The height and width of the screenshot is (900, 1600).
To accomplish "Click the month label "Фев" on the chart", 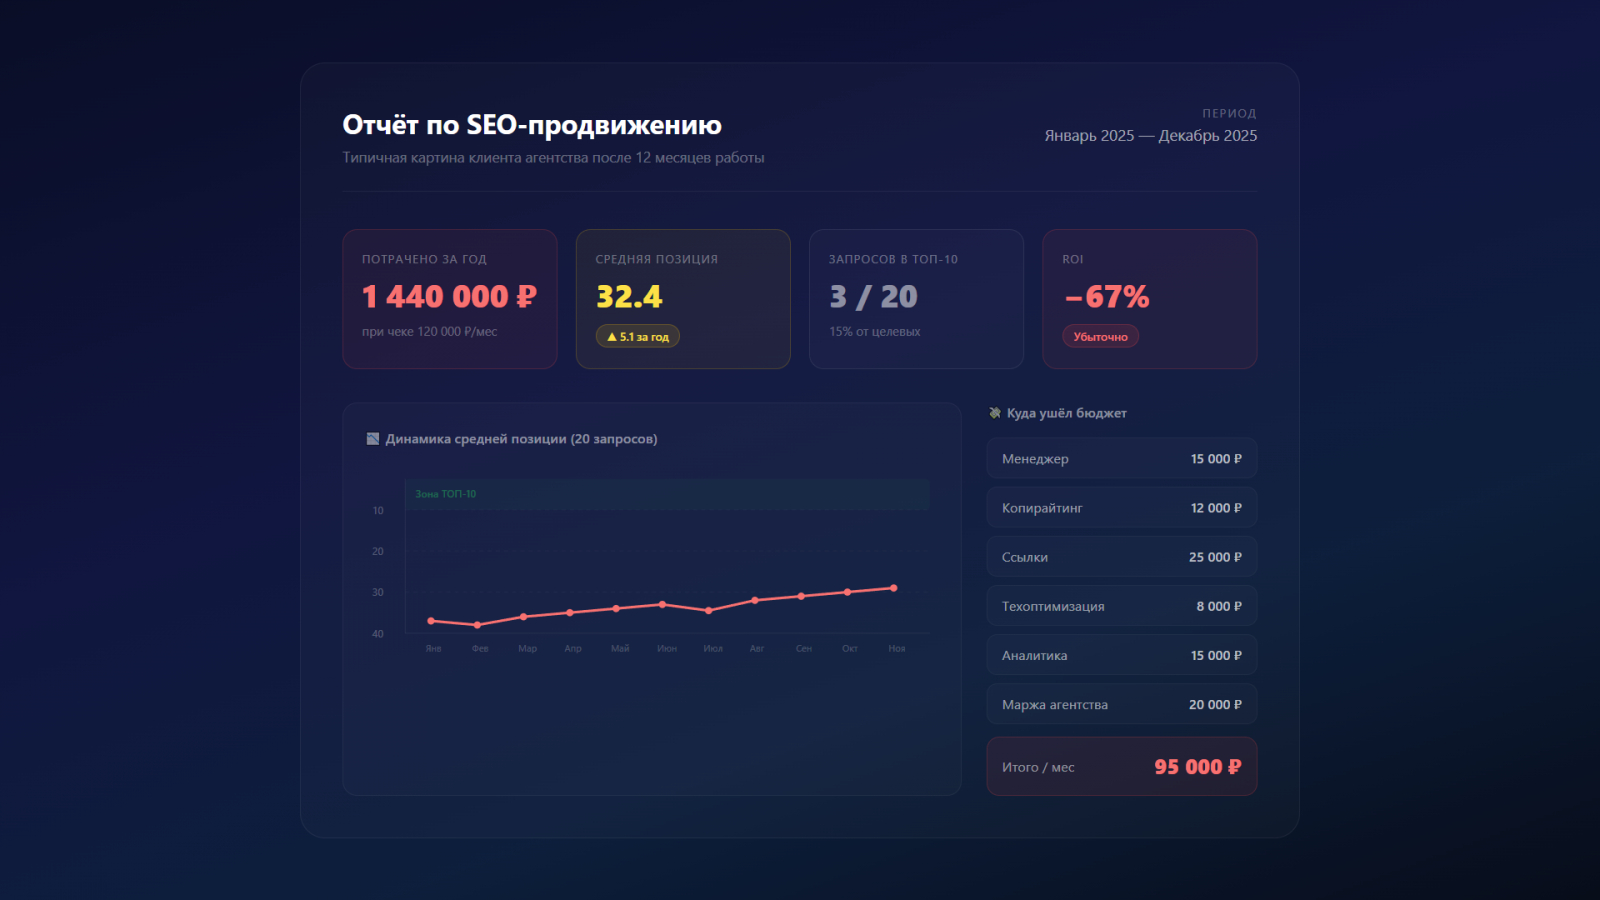I will pos(480,649).
